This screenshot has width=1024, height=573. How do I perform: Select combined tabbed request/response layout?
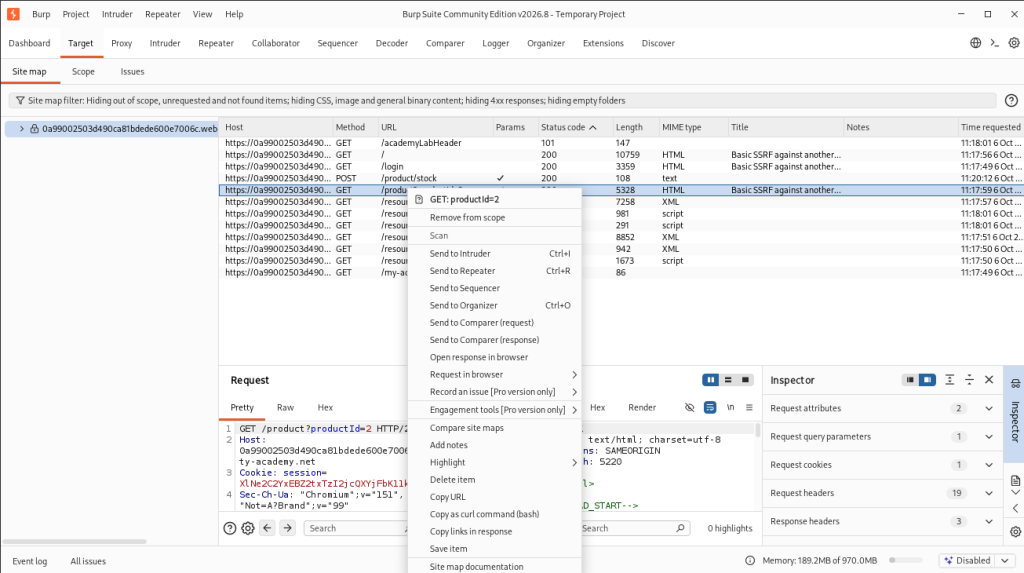coord(745,380)
